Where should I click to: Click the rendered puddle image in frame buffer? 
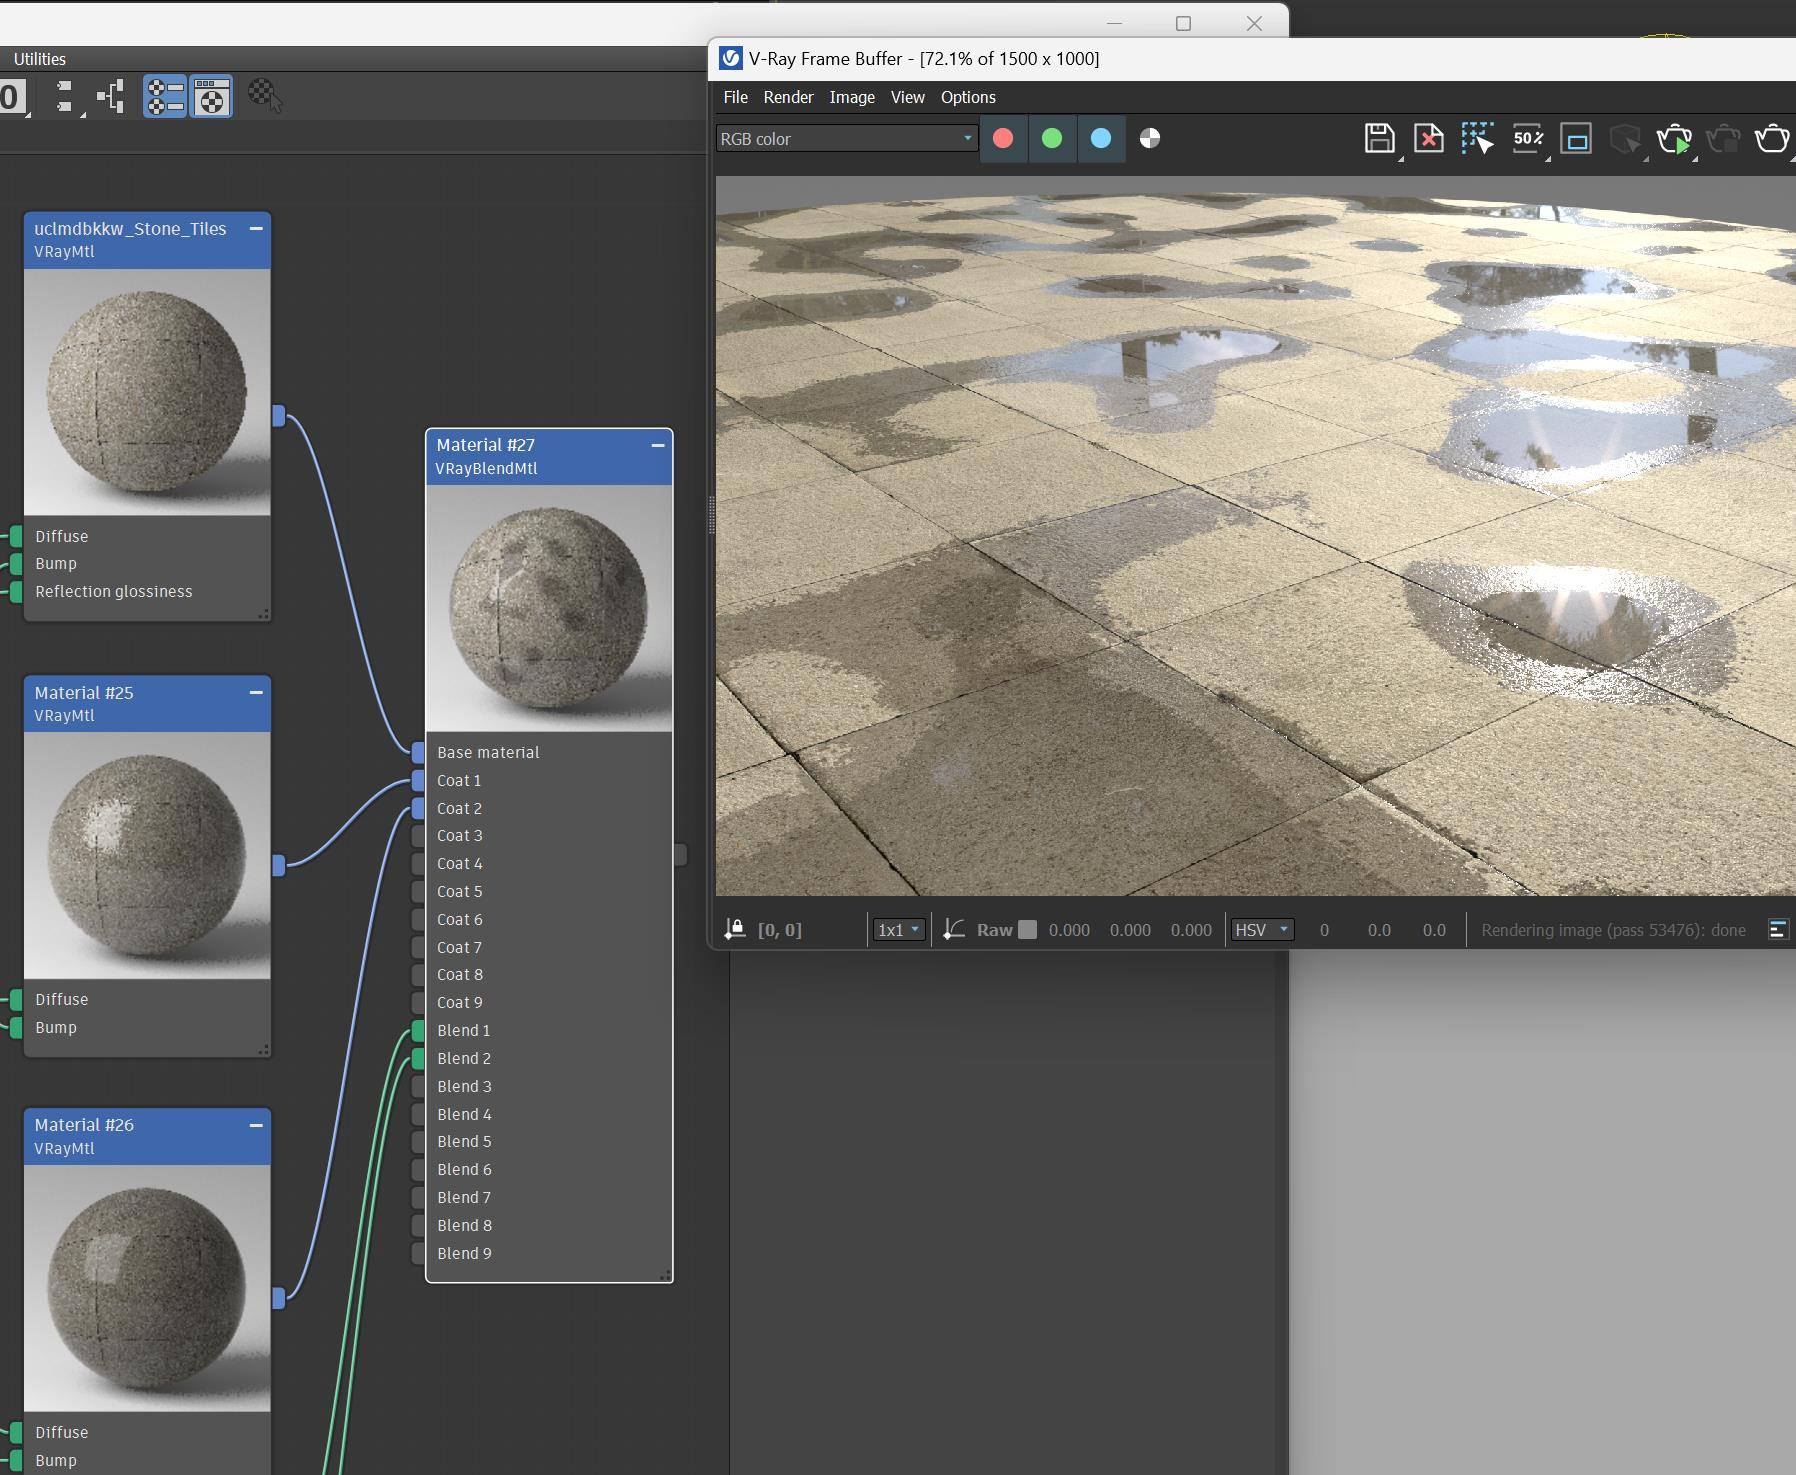point(1255,536)
